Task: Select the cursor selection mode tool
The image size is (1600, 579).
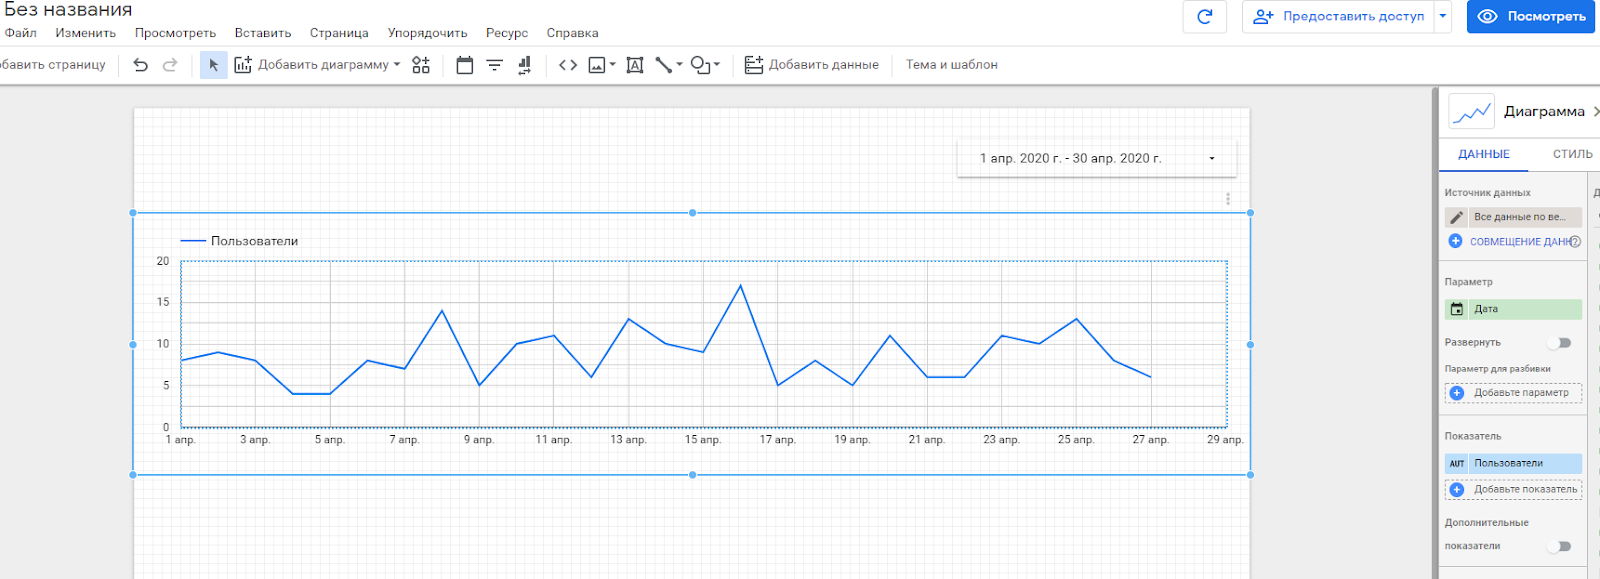Action: (213, 65)
